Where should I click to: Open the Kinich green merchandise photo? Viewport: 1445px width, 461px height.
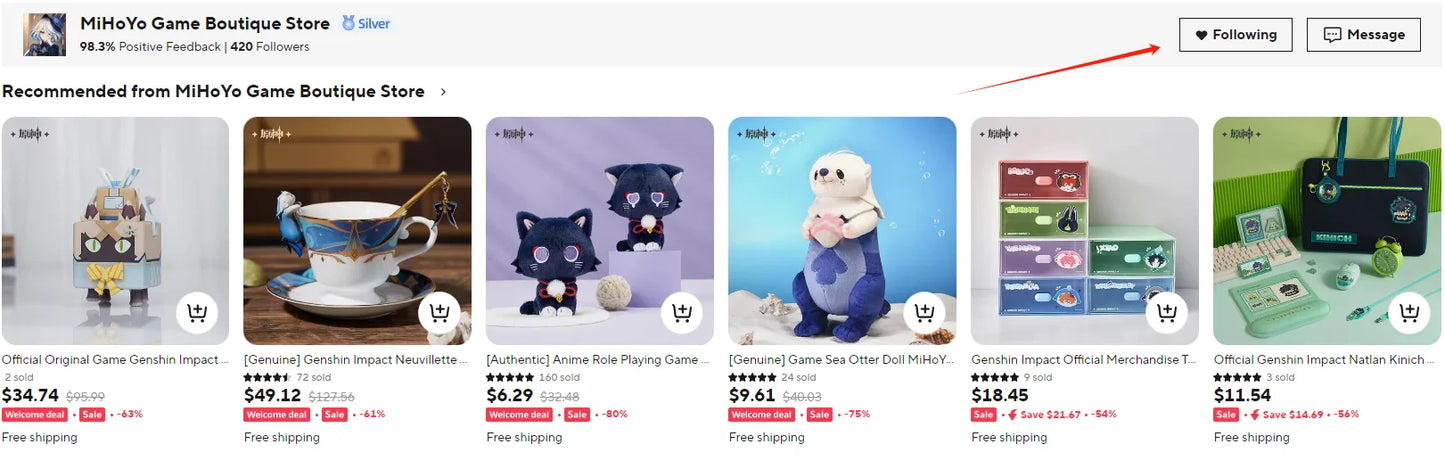click(1327, 231)
